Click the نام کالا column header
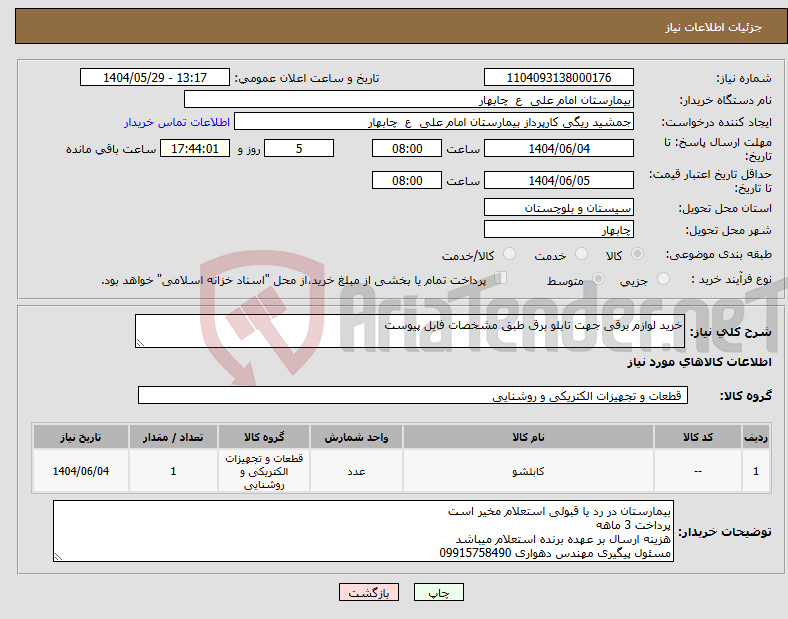This screenshot has width=788, height=619. (528, 437)
